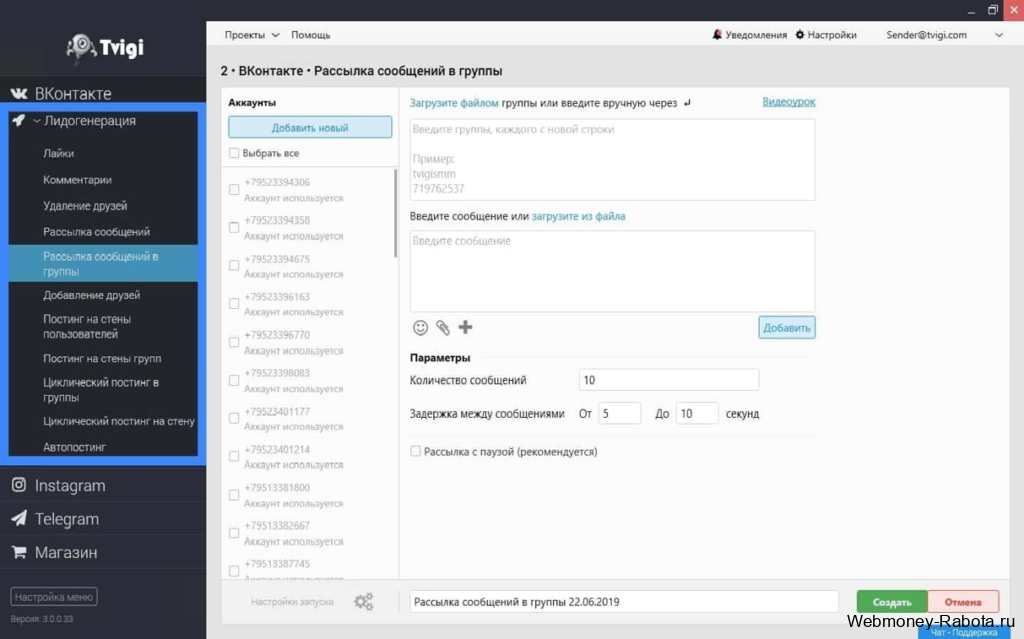This screenshot has height=639, width=1024.
Task: Expand the Sender@tvigi.com account dropdown arrow
Action: tap(999, 35)
